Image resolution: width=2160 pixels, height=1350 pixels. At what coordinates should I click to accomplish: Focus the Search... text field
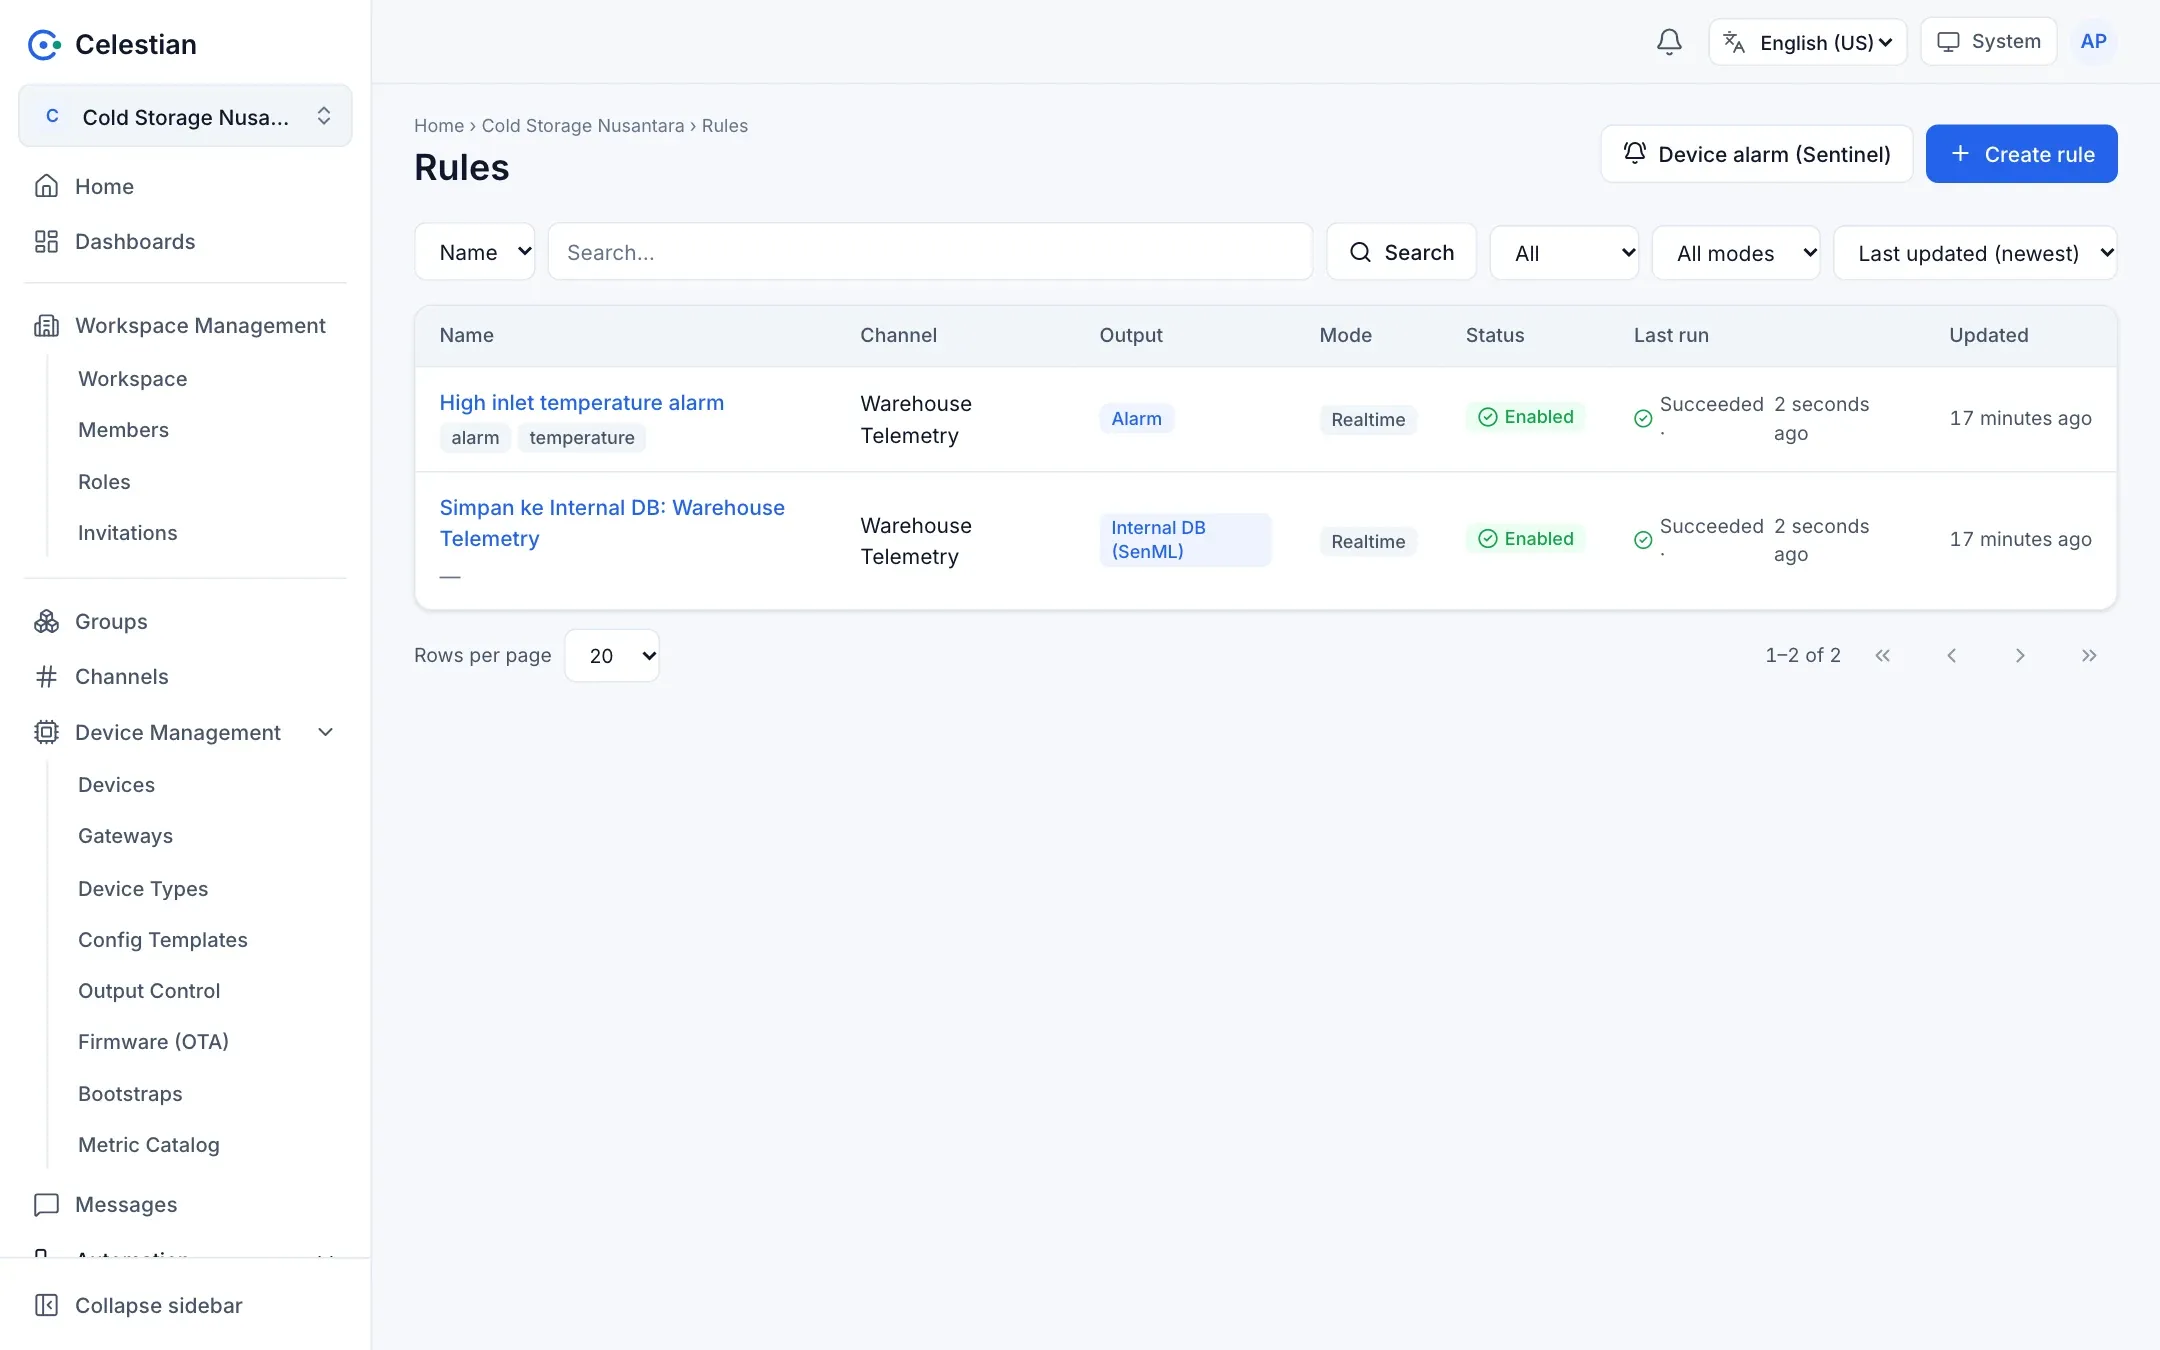[x=930, y=252]
